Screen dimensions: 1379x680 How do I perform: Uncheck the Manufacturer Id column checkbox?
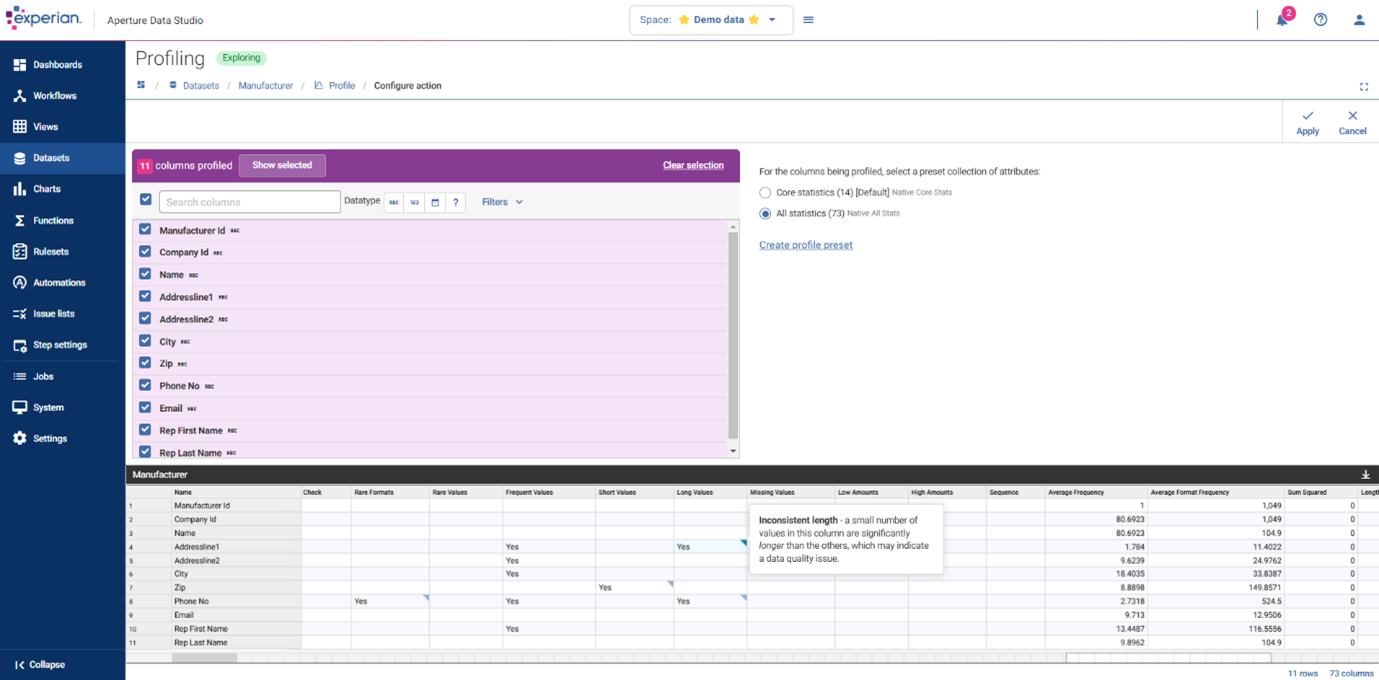(145, 230)
